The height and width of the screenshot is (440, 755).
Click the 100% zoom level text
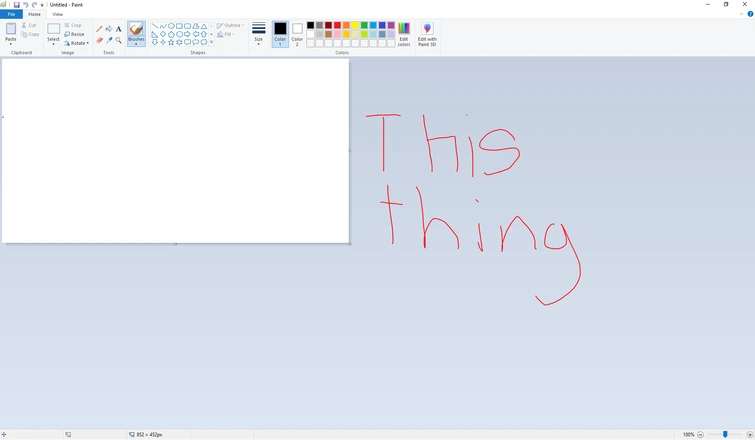coord(689,434)
